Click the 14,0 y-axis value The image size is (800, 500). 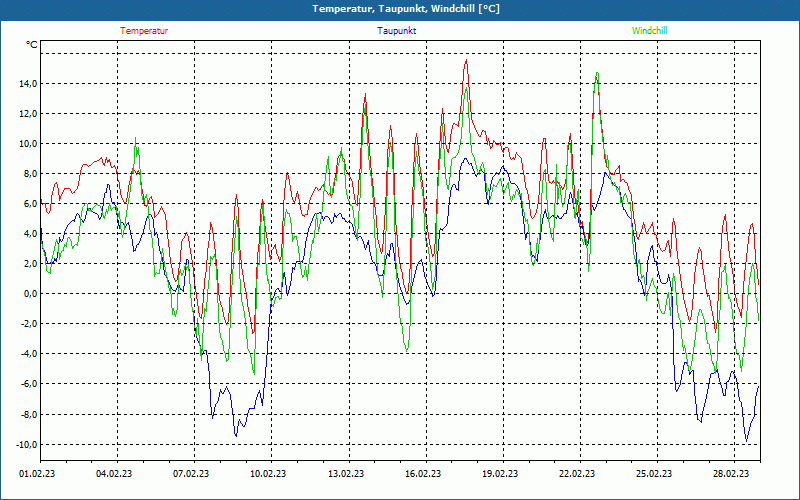pos(29,83)
